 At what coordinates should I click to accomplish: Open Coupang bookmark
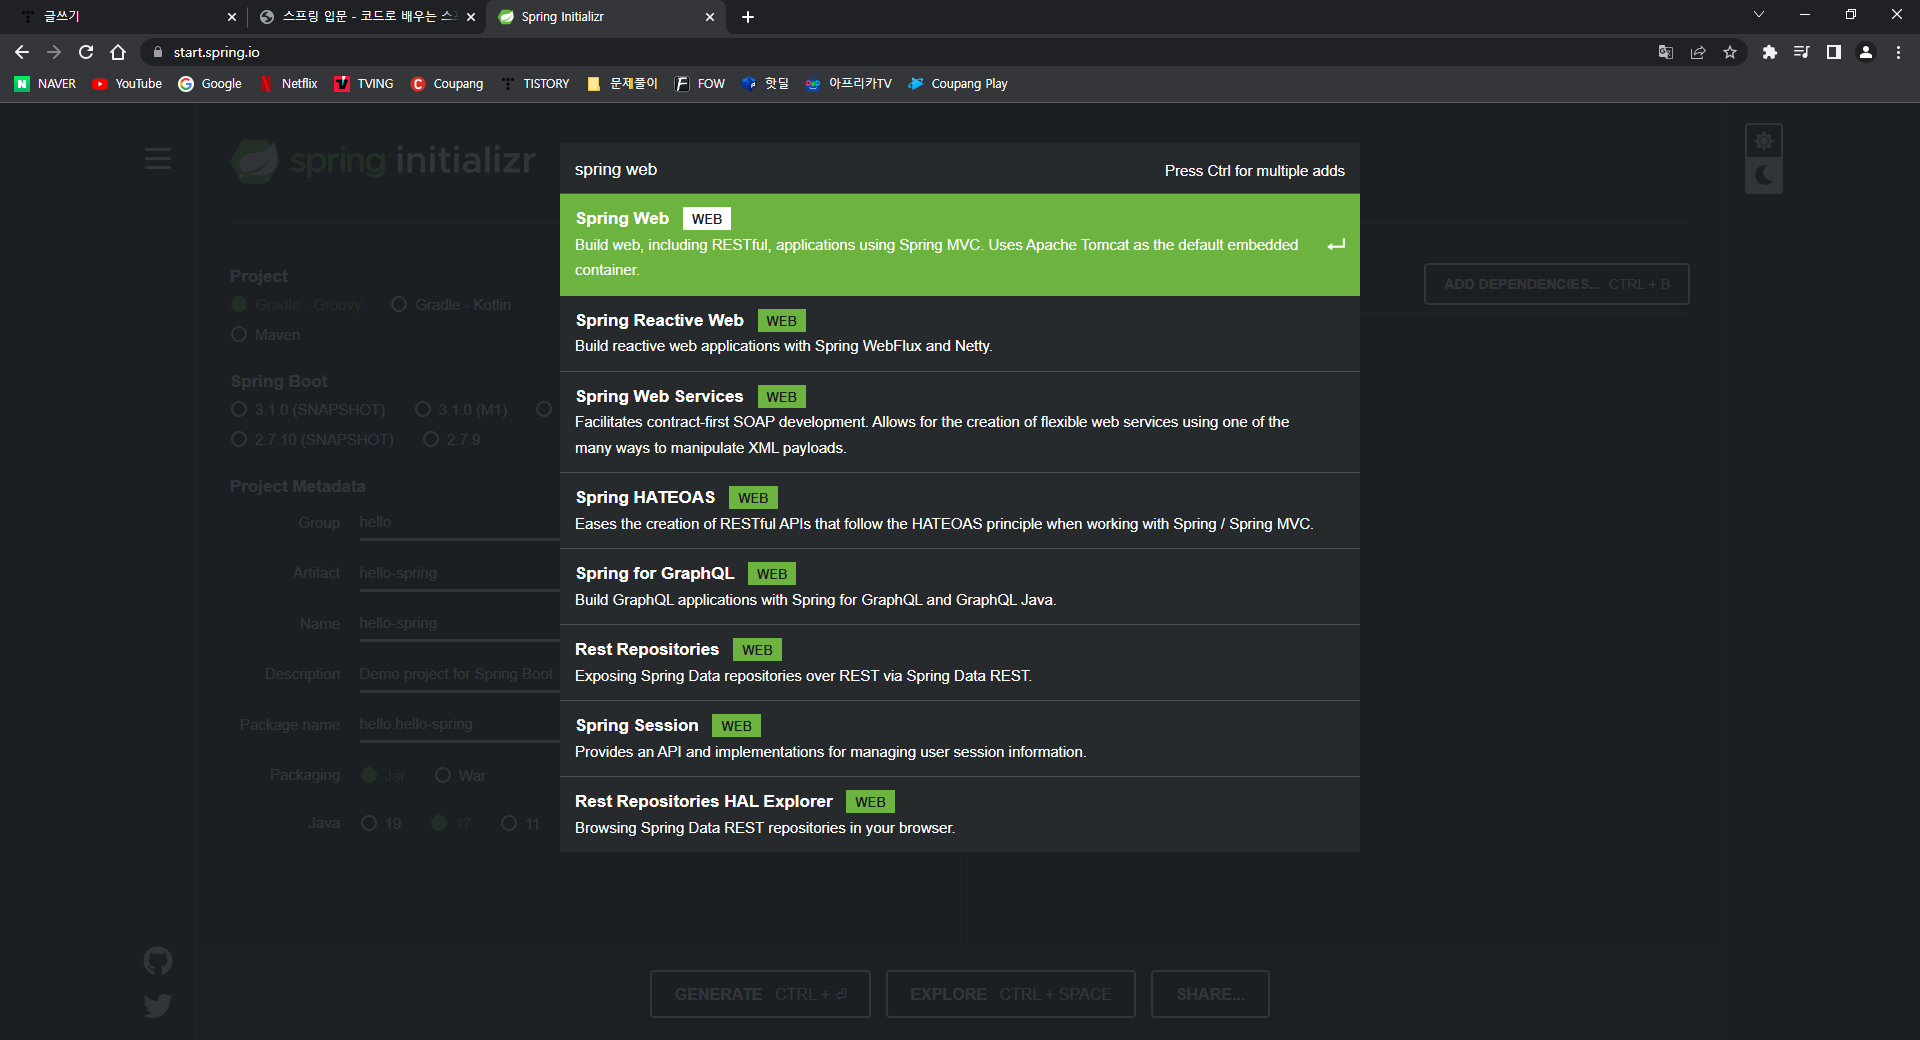point(447,84)
